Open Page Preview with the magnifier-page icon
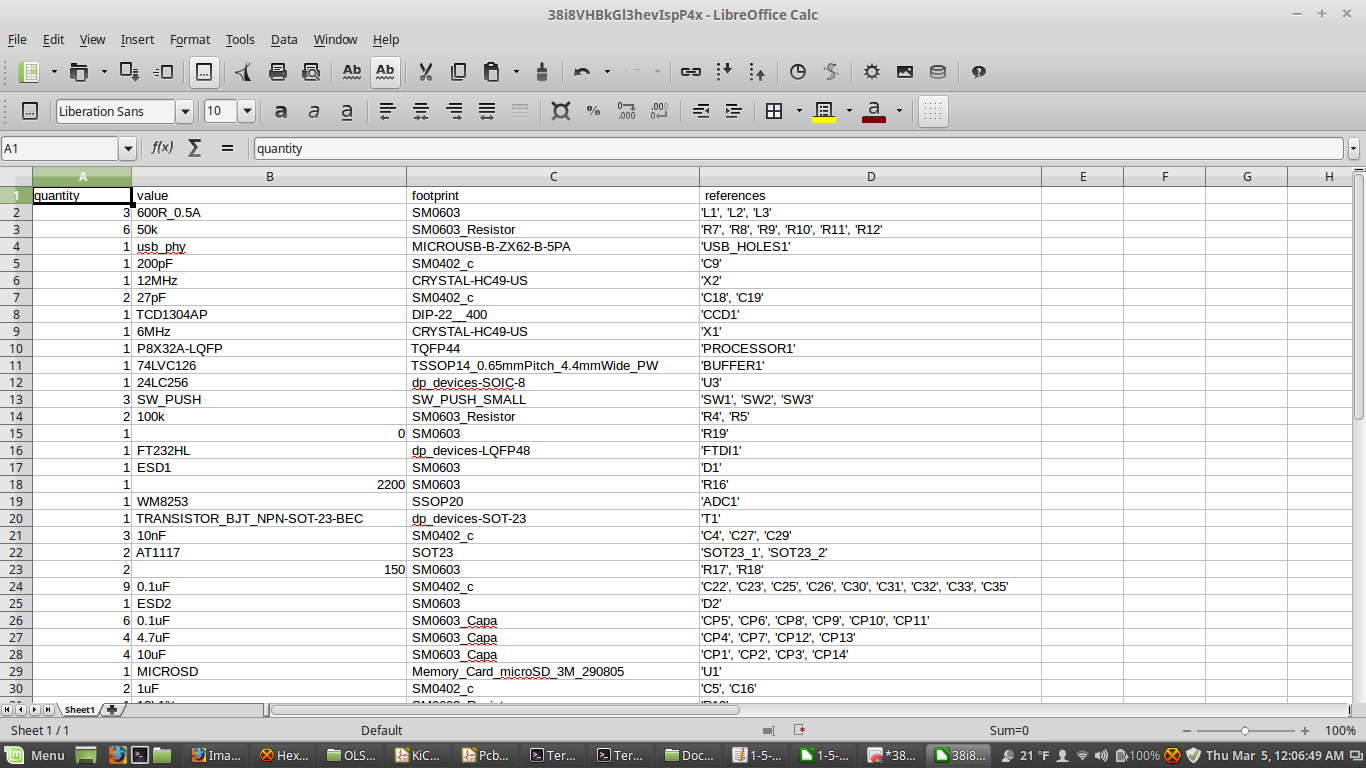1366x768 pixels. tap(311, 72)
